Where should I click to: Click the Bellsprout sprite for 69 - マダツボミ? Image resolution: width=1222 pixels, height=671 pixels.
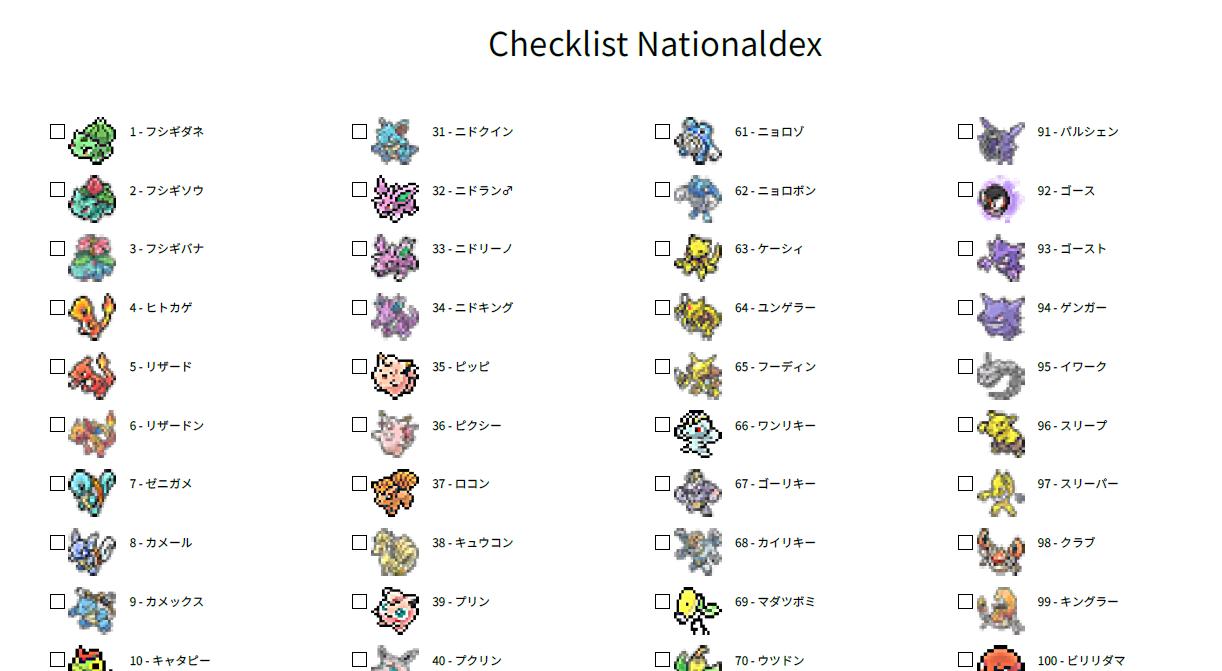[x=698, y=610]
